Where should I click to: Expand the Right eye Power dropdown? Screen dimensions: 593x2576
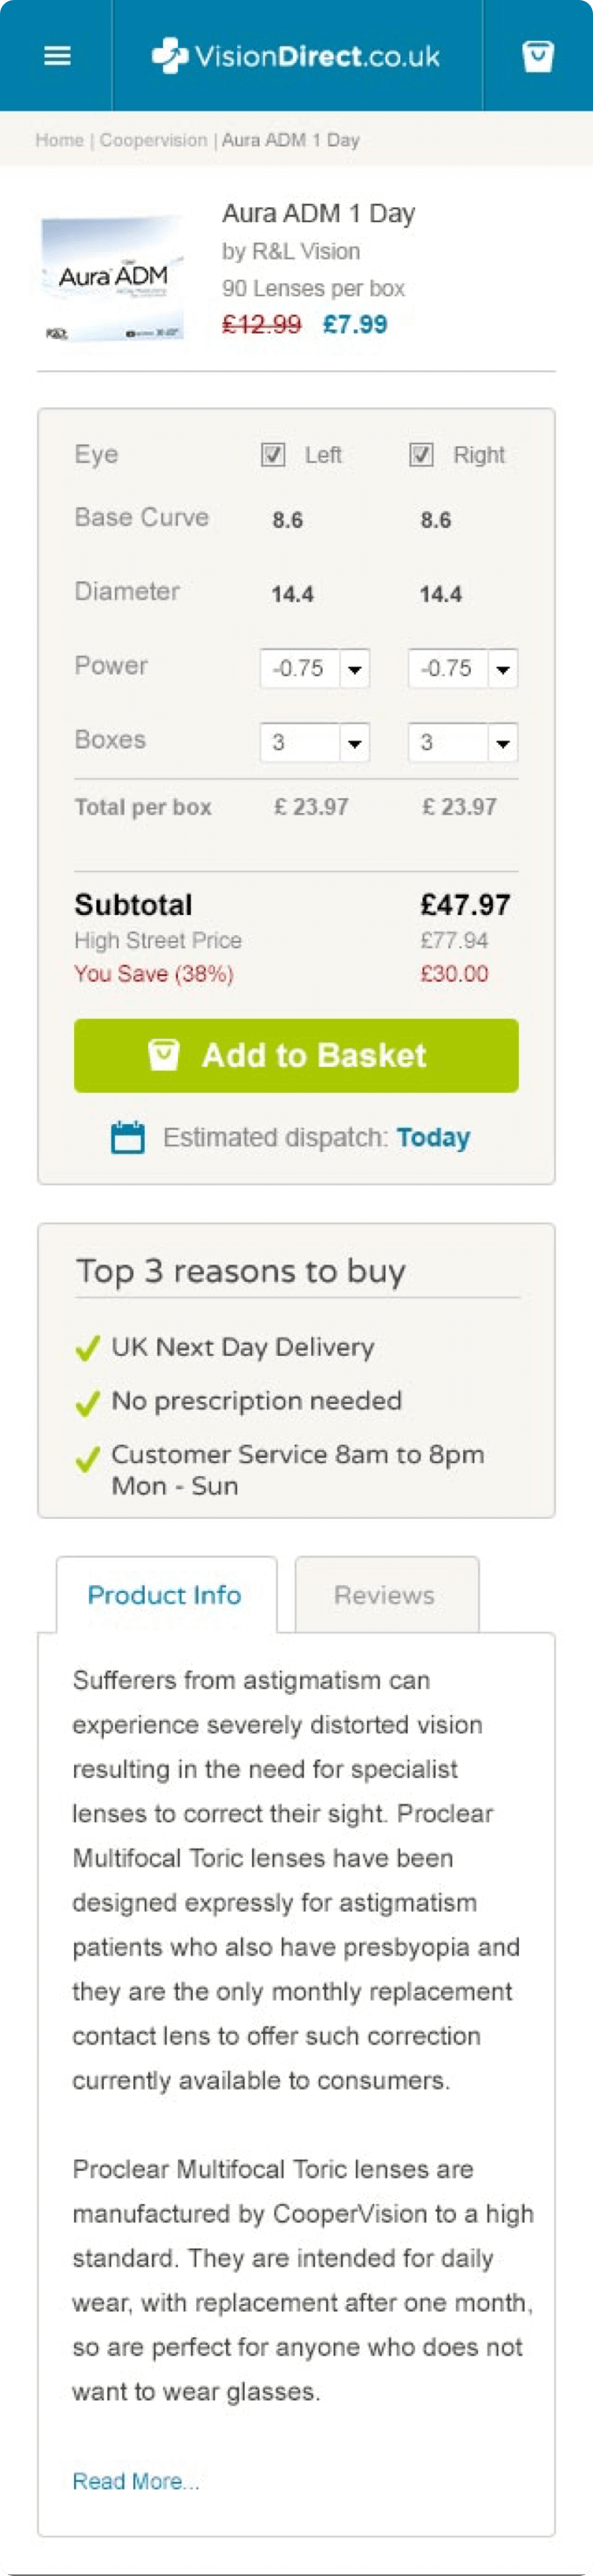coord(463,668)
